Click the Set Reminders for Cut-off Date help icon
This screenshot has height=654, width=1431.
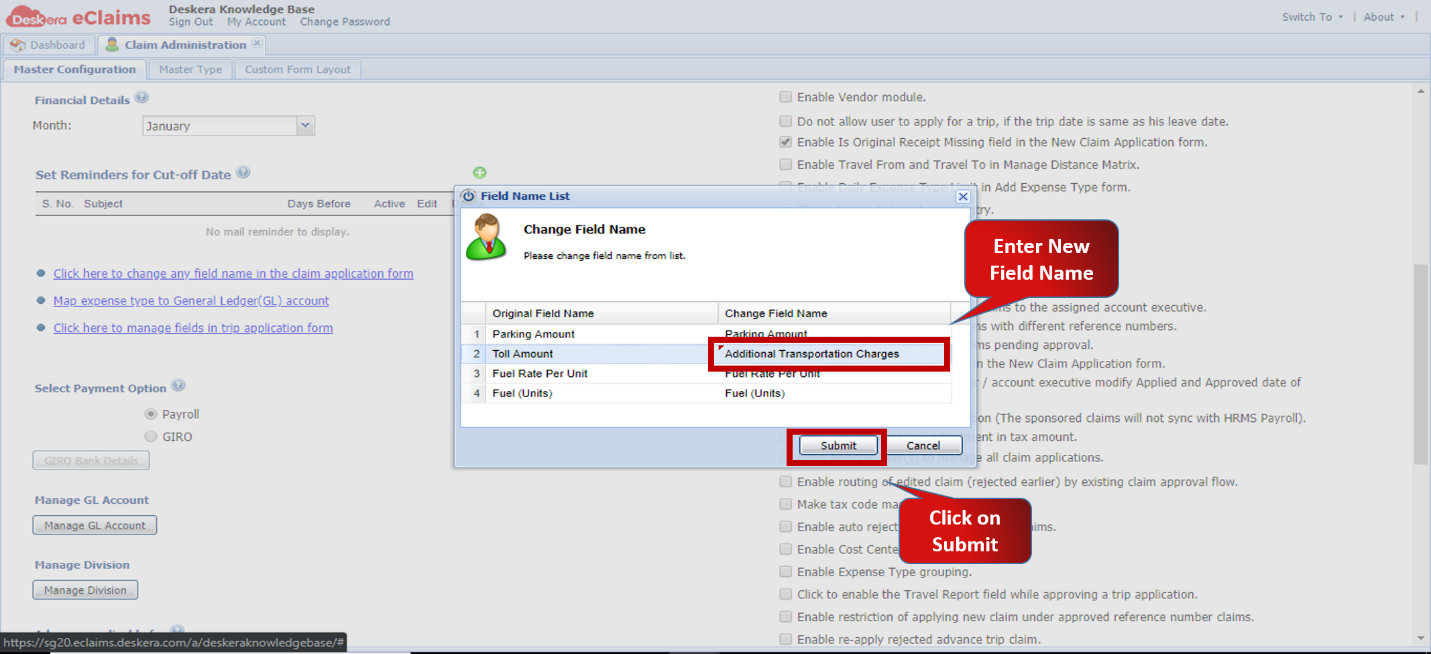point(242,173)
